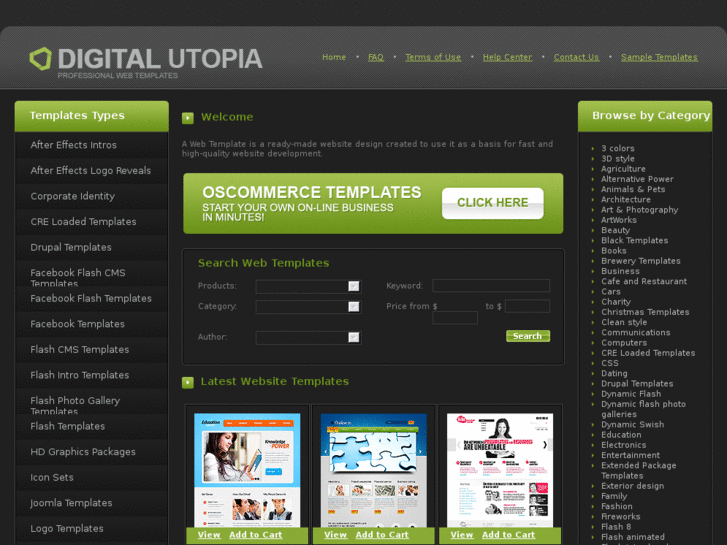
Task: Open the FAQ nav link
Action: 376,57
